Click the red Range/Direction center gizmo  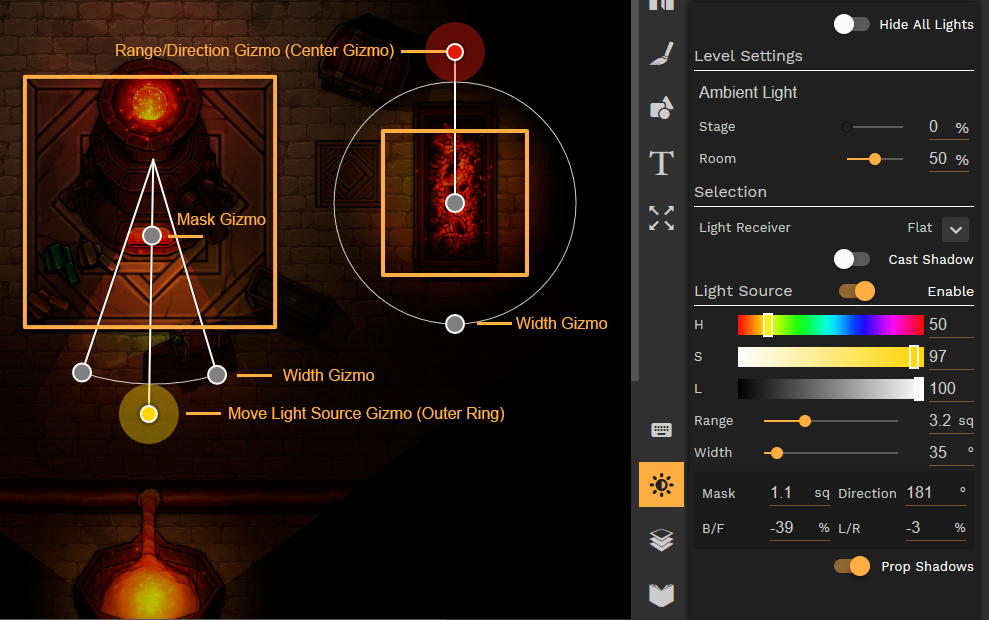(455, 52)
